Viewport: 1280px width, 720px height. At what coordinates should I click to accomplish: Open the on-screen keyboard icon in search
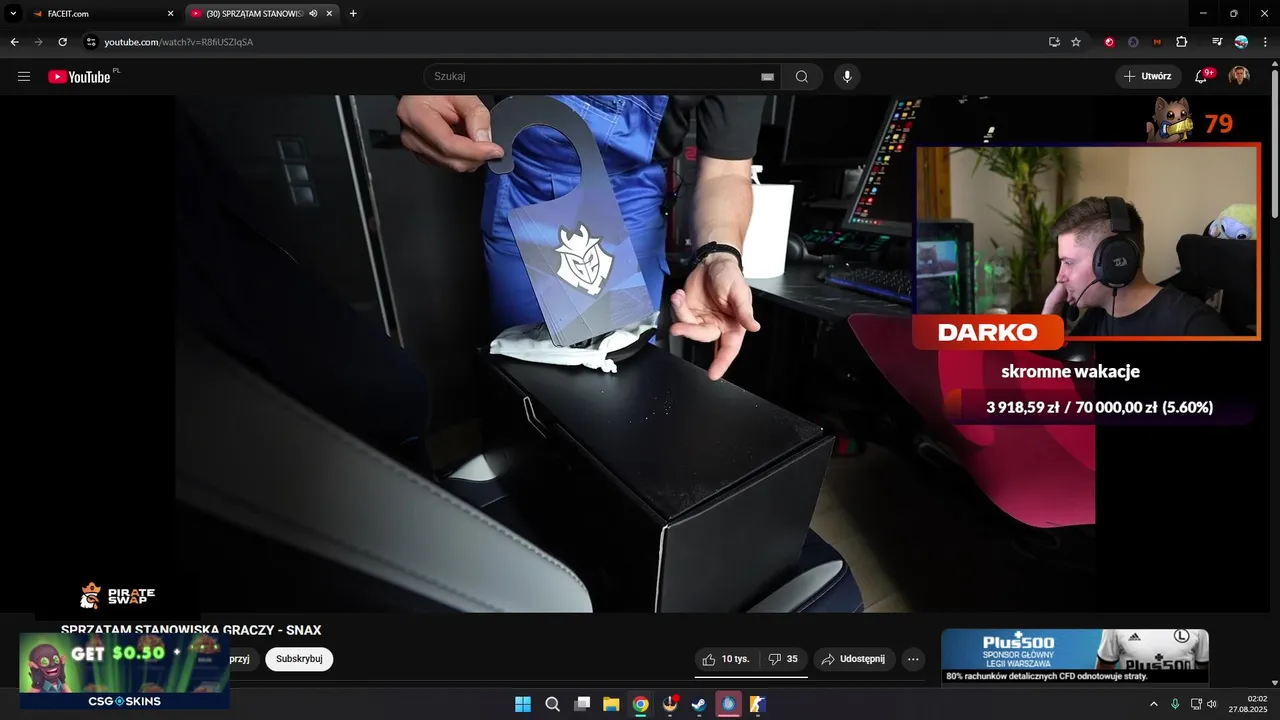(767, 77)
